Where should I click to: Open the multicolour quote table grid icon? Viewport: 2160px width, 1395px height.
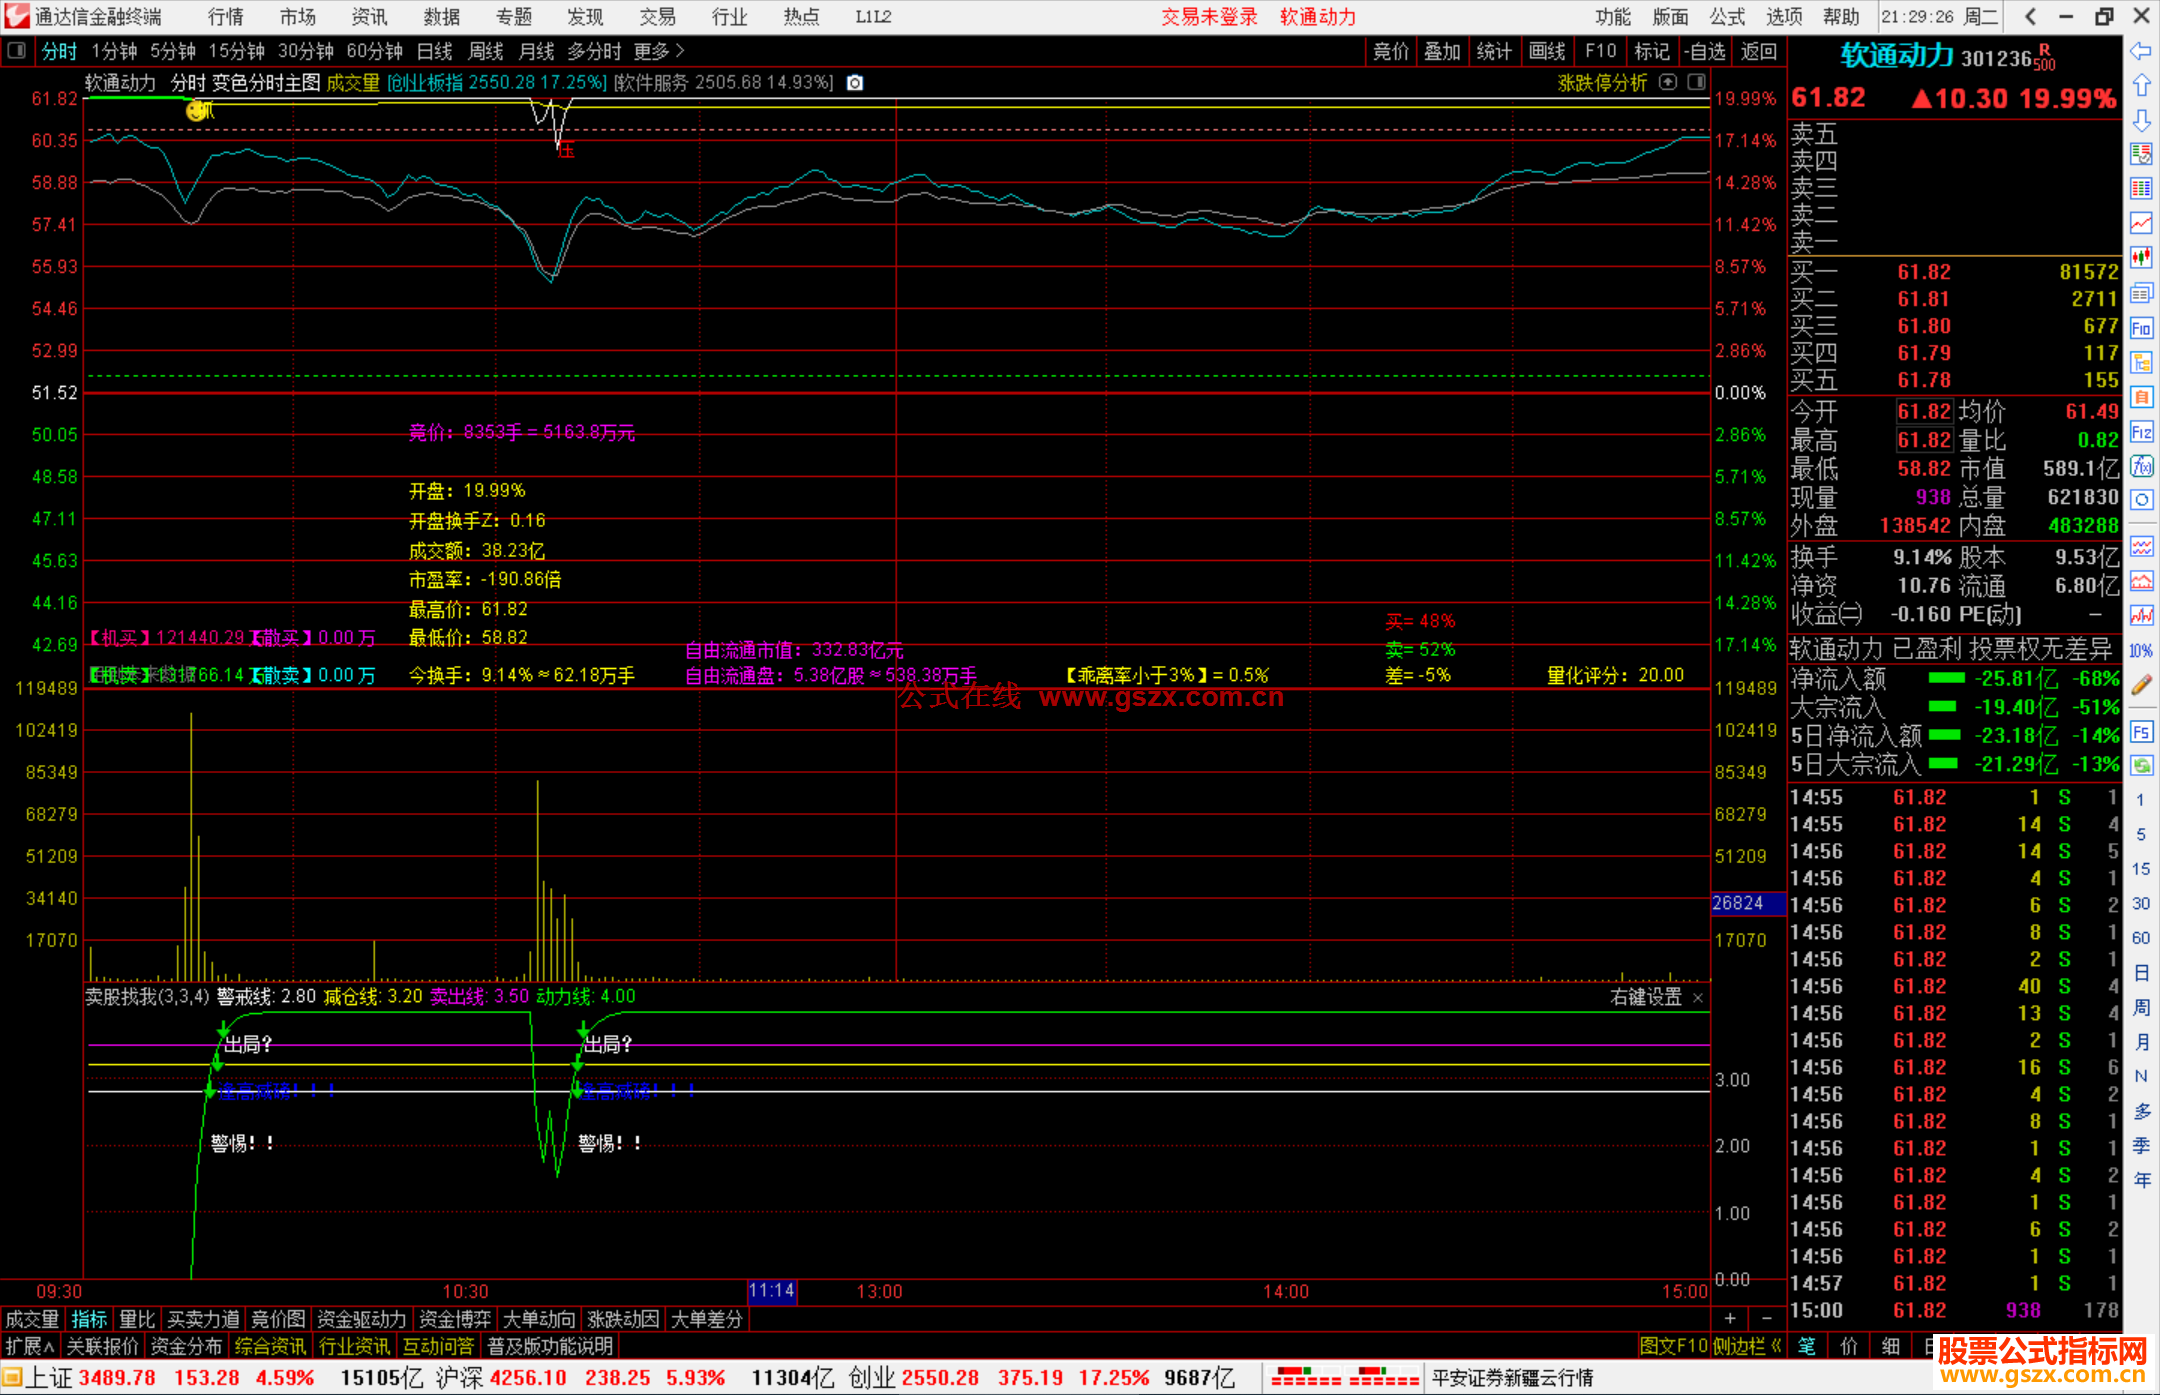pos(2141,189)
